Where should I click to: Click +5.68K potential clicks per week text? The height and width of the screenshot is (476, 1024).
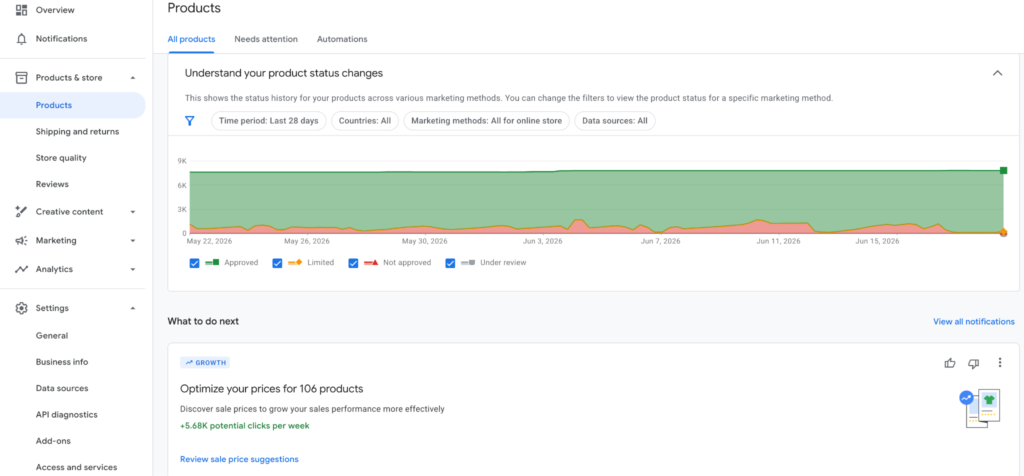pyautogui.click(x=245, y=426)
